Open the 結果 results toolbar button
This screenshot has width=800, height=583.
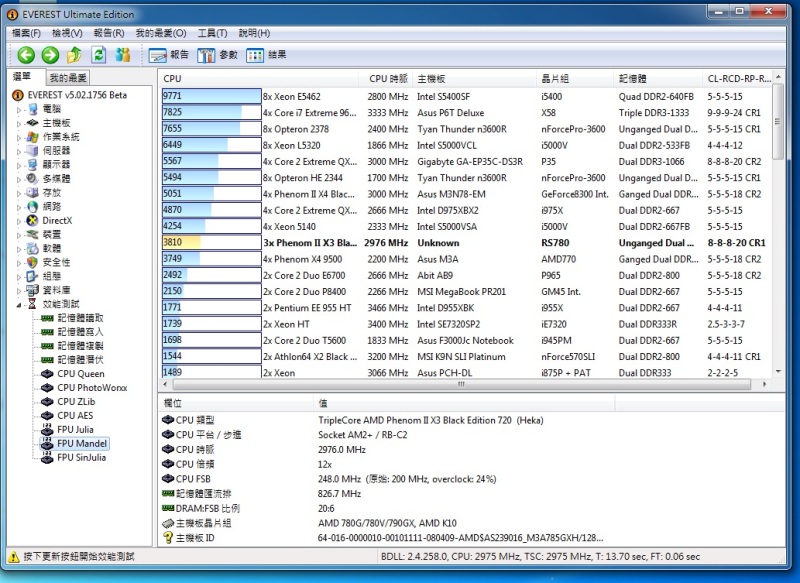[x=266, y=55]
